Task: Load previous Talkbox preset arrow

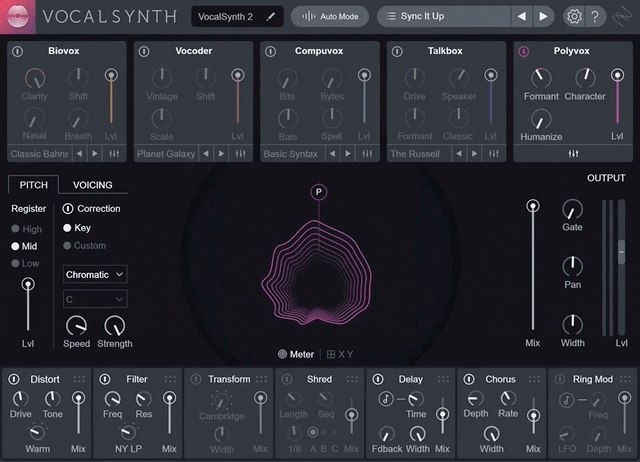Action: (458, 154)
